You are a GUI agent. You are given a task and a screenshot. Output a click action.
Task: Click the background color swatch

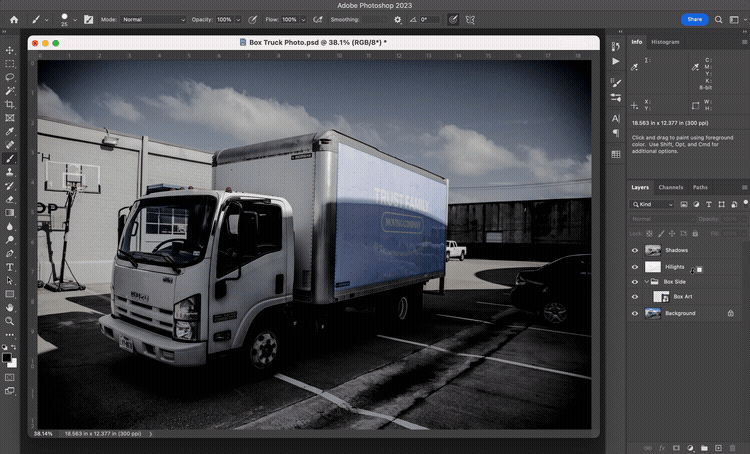pyautogui.click(x=13, y=364)
